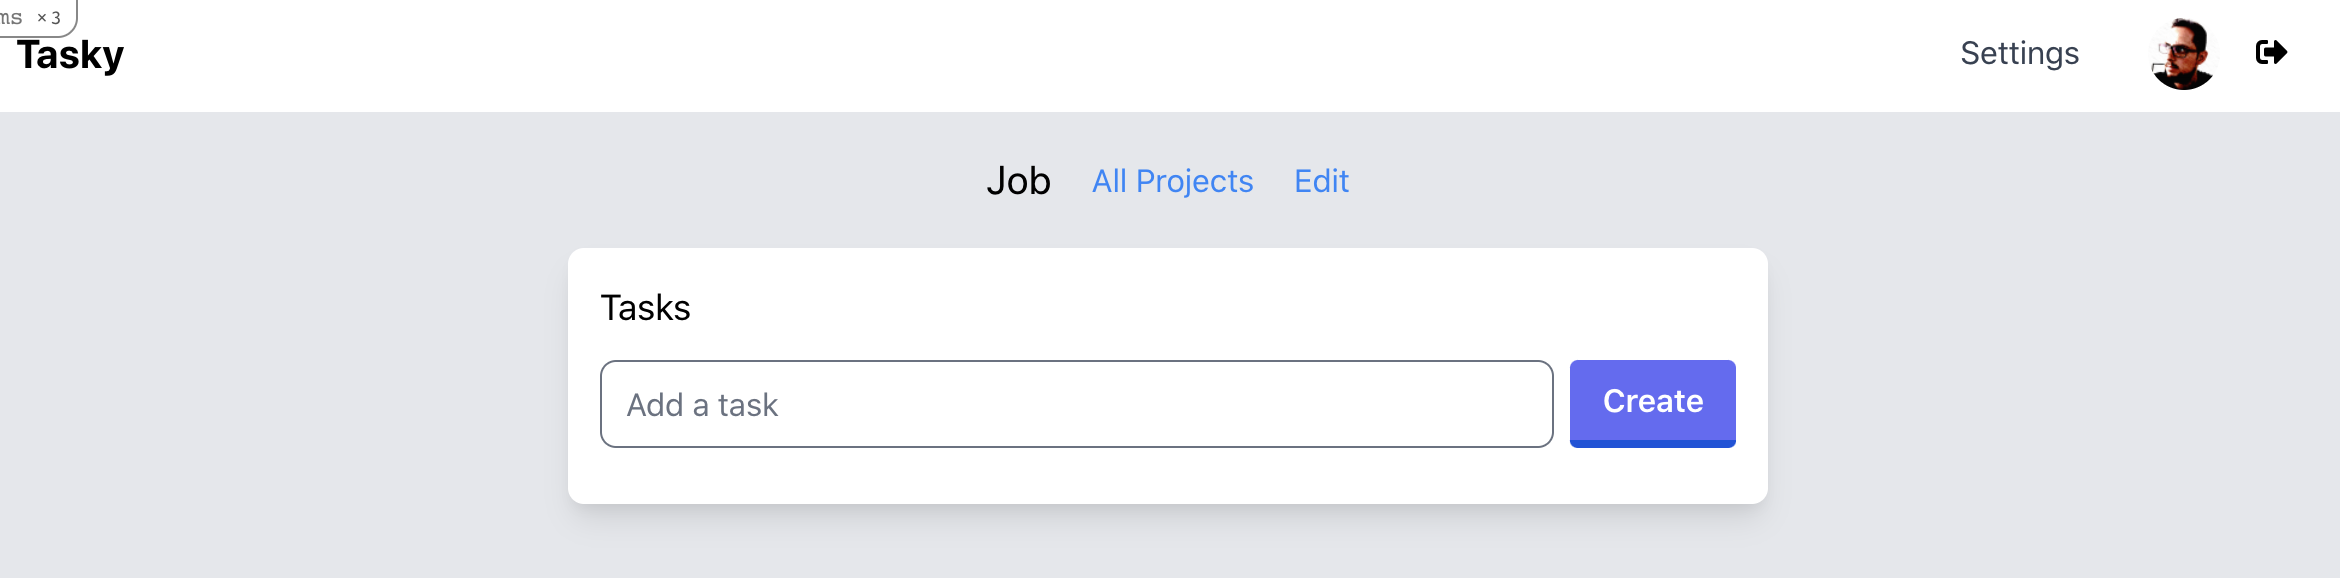Image resolution: width=2340 pixels, height=578 pixels.
Task: Open the user profile avatar
Action: tap(2183, 54)
